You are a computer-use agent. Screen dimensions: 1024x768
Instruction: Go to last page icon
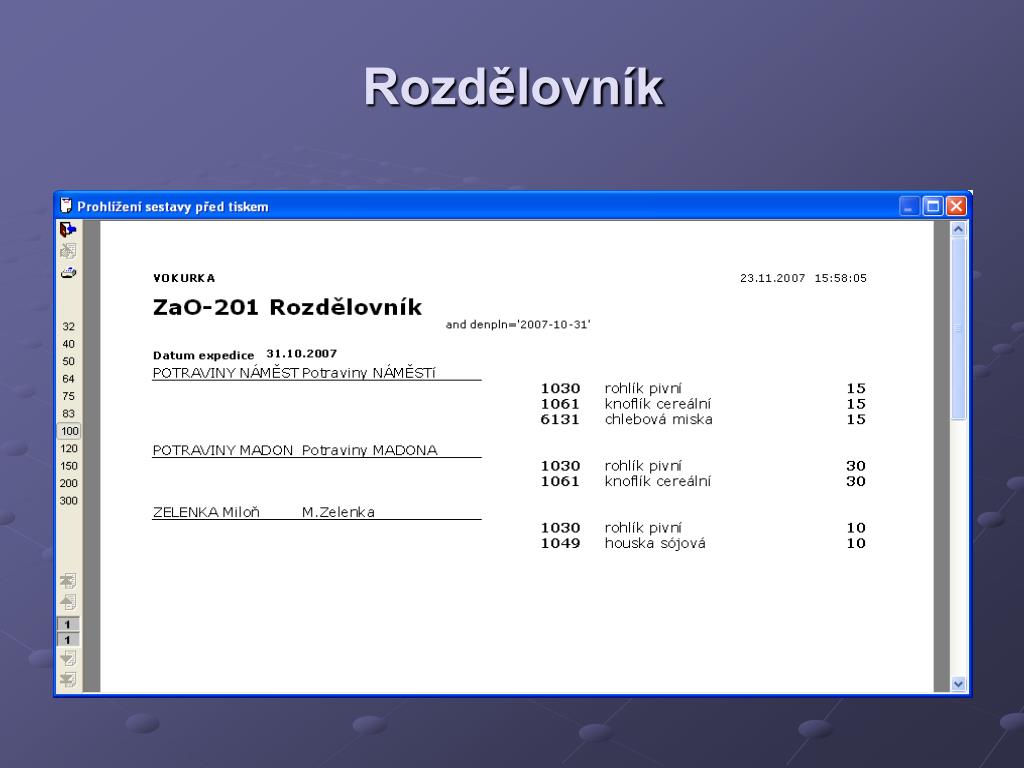(68, 679)
